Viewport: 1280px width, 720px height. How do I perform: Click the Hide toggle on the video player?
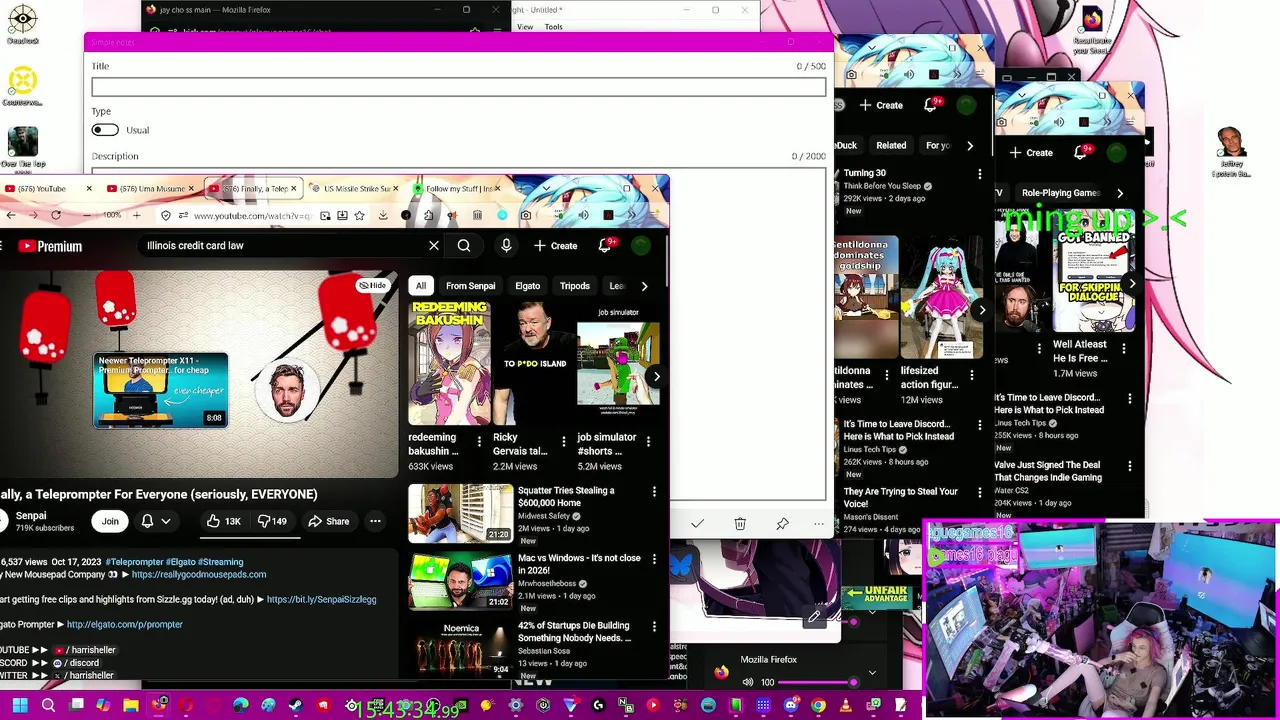373,286
